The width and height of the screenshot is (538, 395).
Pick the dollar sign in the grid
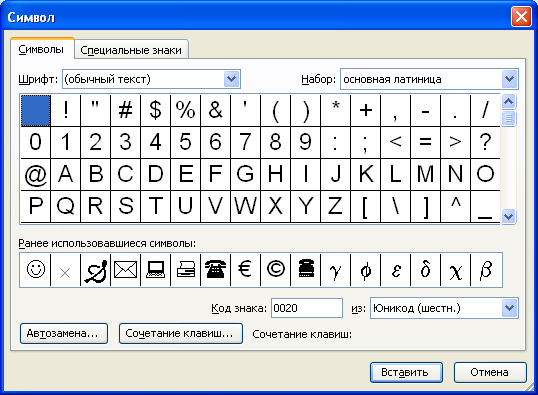click(x=155, y=111)
